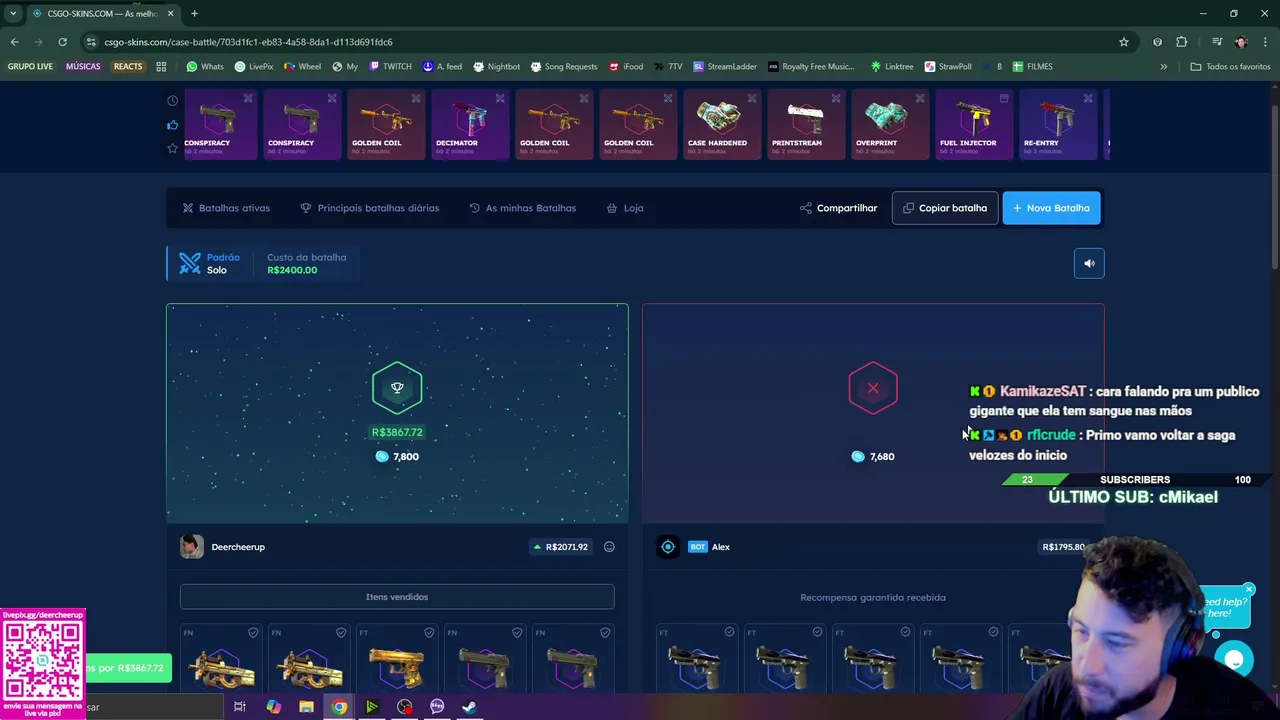Screen dimensions: 1280x720
Task: Click the sound mute toggle button
Action: pos(1089,263)
